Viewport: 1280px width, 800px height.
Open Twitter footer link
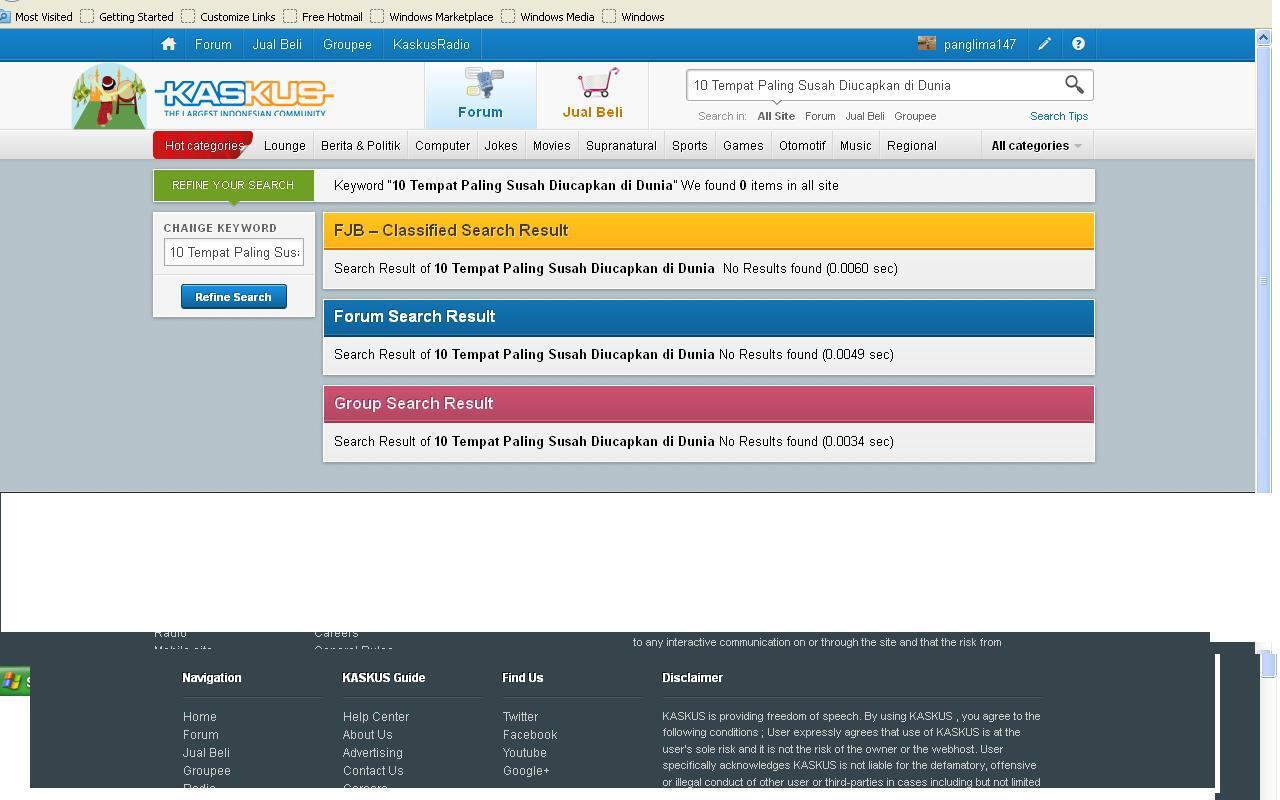(520, 717)
